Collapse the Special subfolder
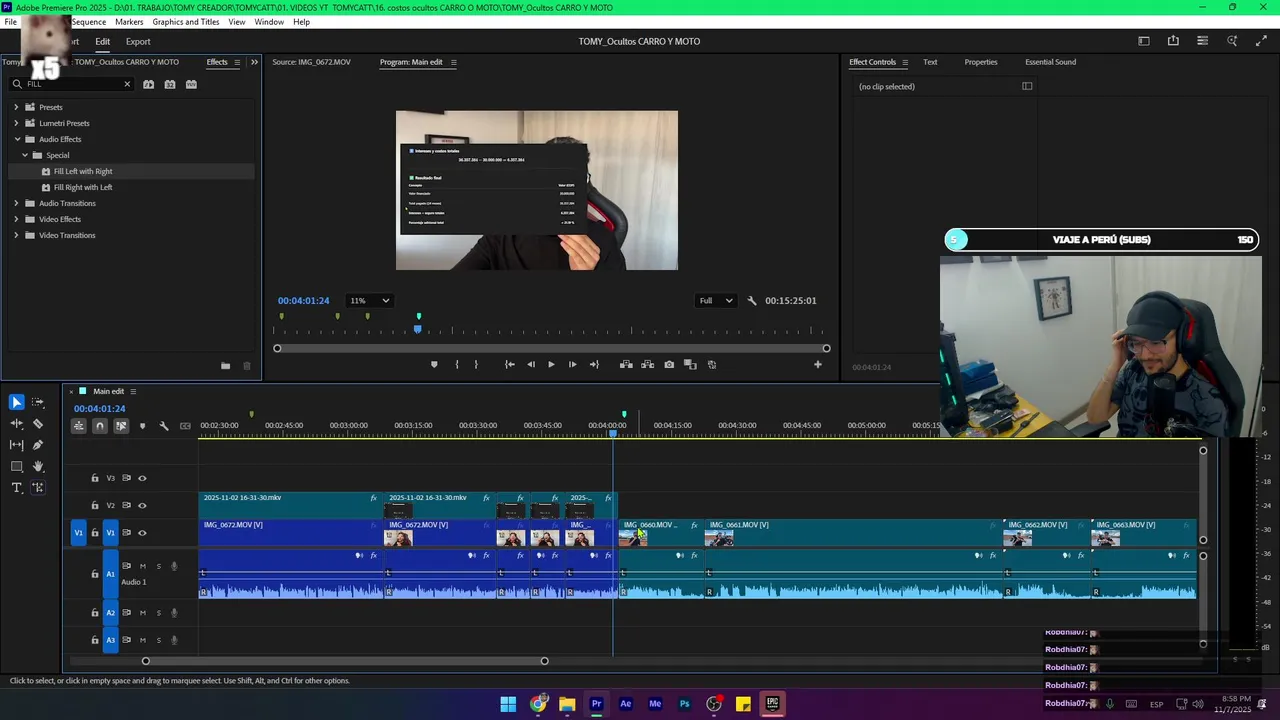This screenshot has height=720, width=1280. (x=25, y=155)
